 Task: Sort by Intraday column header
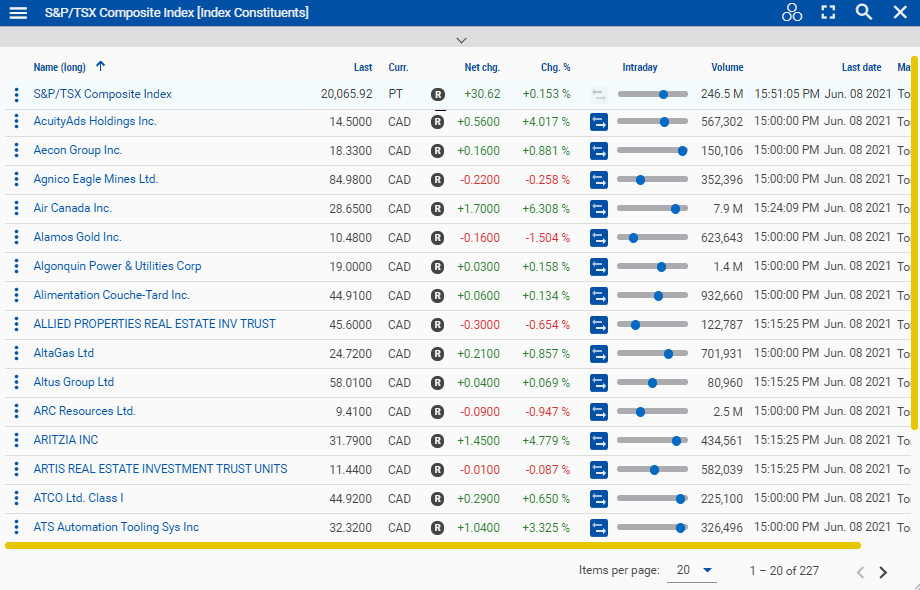640,67
